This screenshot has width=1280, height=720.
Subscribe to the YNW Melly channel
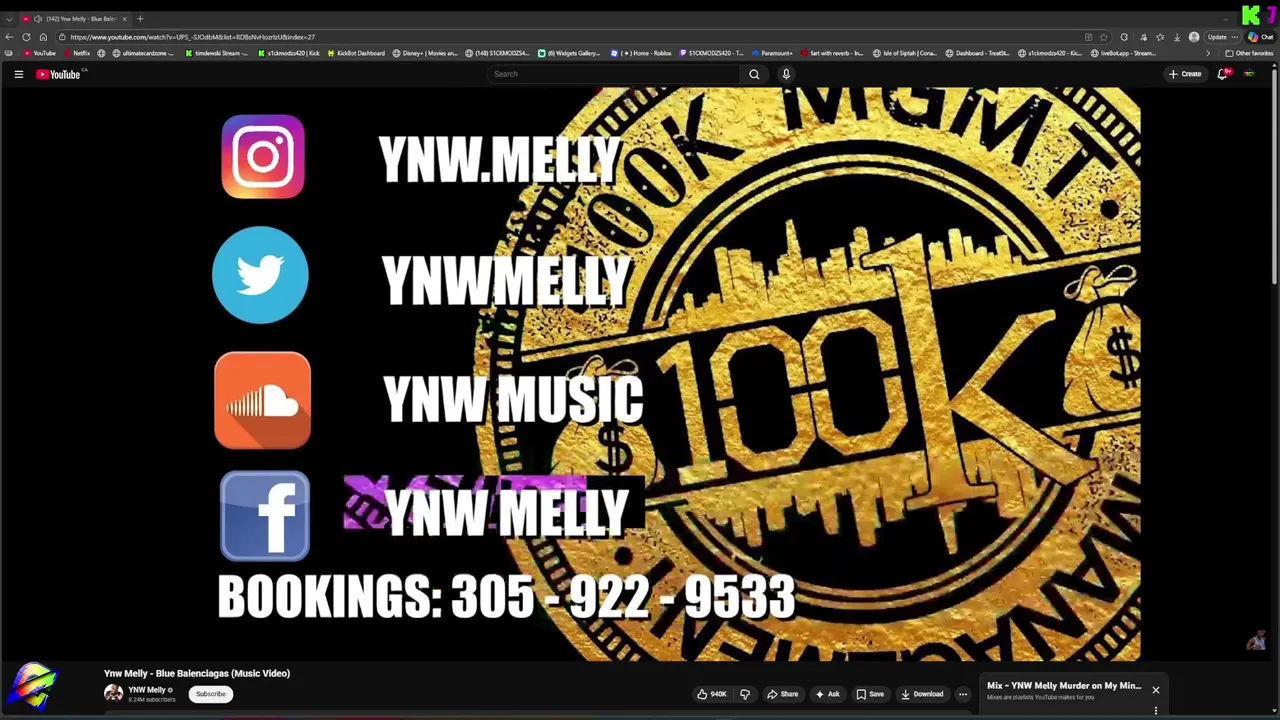[x=210, y=694]
